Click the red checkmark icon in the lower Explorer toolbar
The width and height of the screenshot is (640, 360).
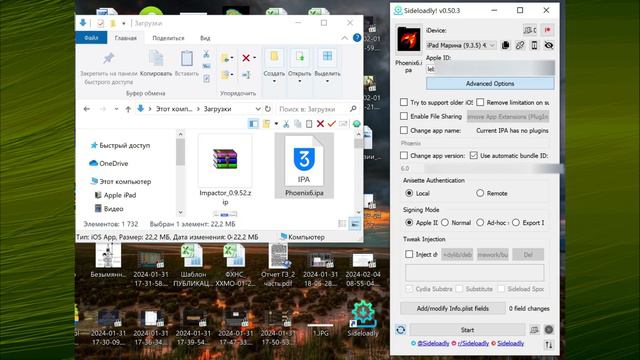[x=331, y=124]
